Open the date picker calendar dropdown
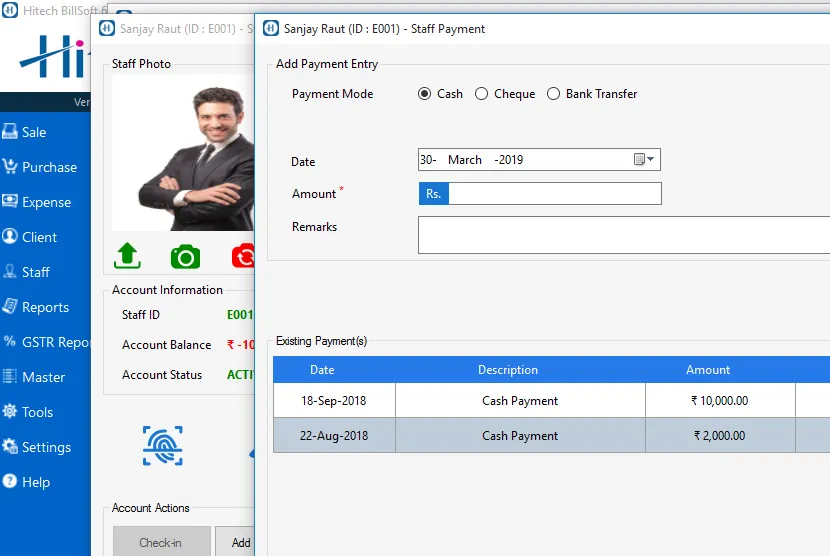The height and width of the screenshot is (556, 830). (x=645, y=160)
